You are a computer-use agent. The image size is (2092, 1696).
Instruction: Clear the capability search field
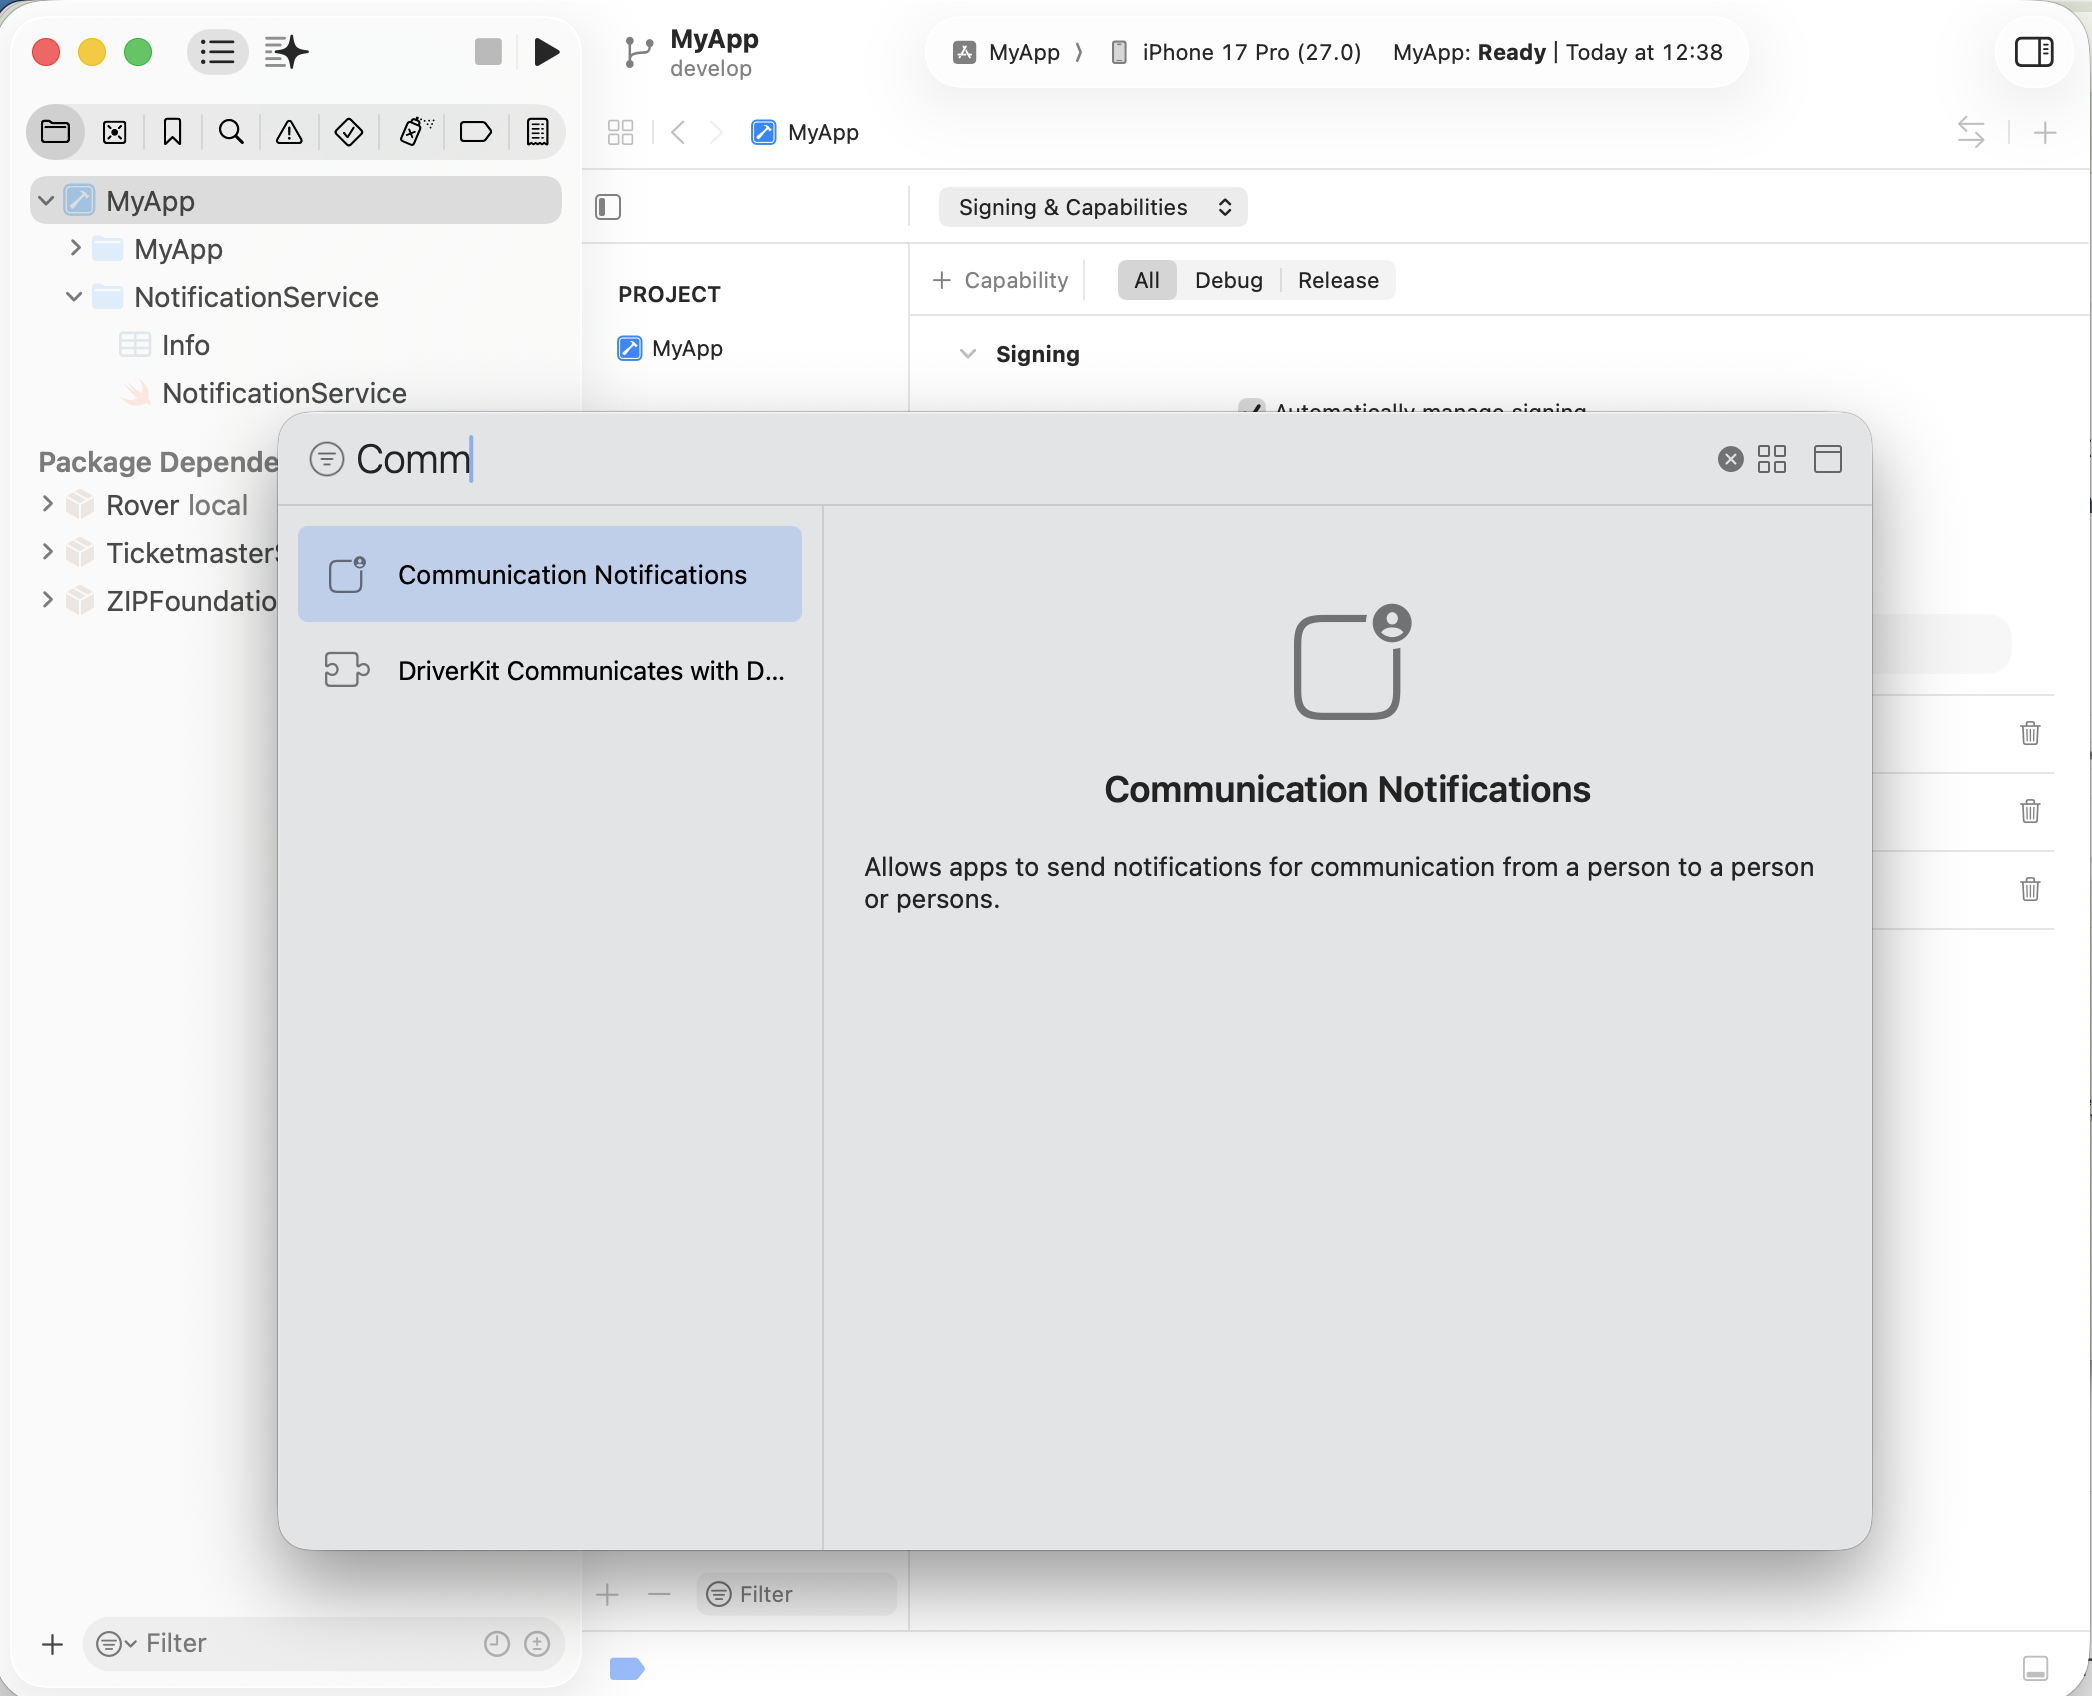click(x=1730, y=459)
